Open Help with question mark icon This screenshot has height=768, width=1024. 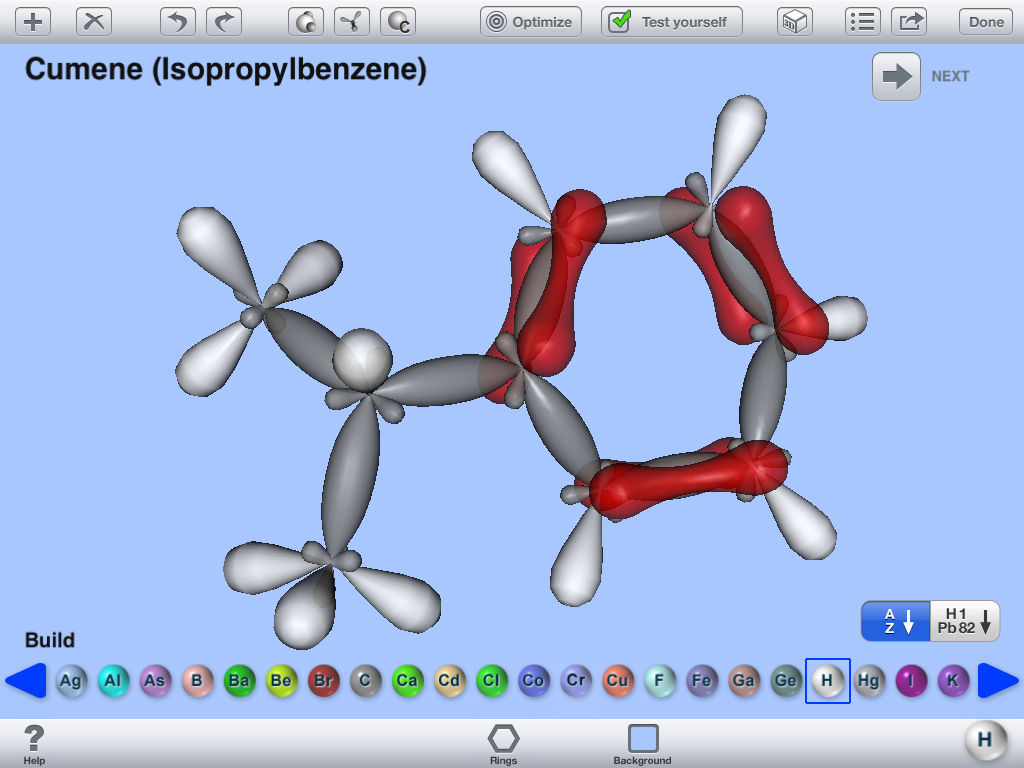pyautogui.click(x=34, y=744)
